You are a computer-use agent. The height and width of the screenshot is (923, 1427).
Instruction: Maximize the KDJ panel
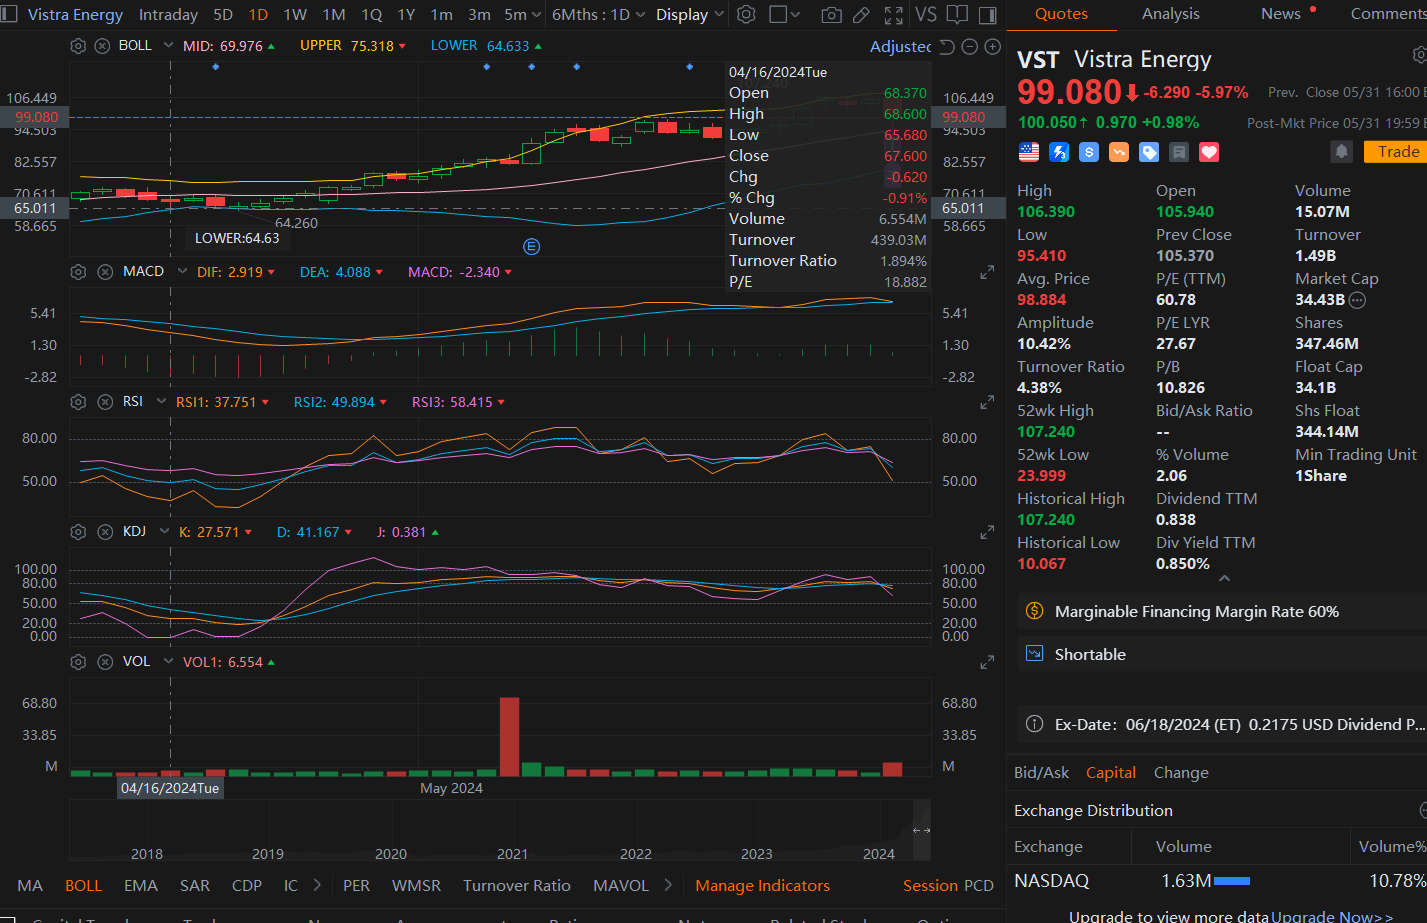987,532
